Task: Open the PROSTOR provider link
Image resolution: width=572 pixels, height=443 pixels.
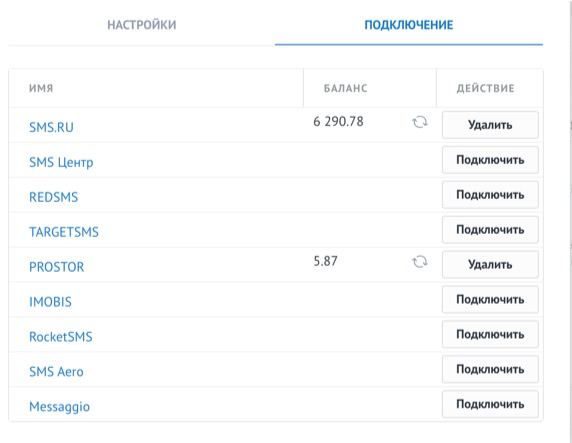Action: point(57,267)
